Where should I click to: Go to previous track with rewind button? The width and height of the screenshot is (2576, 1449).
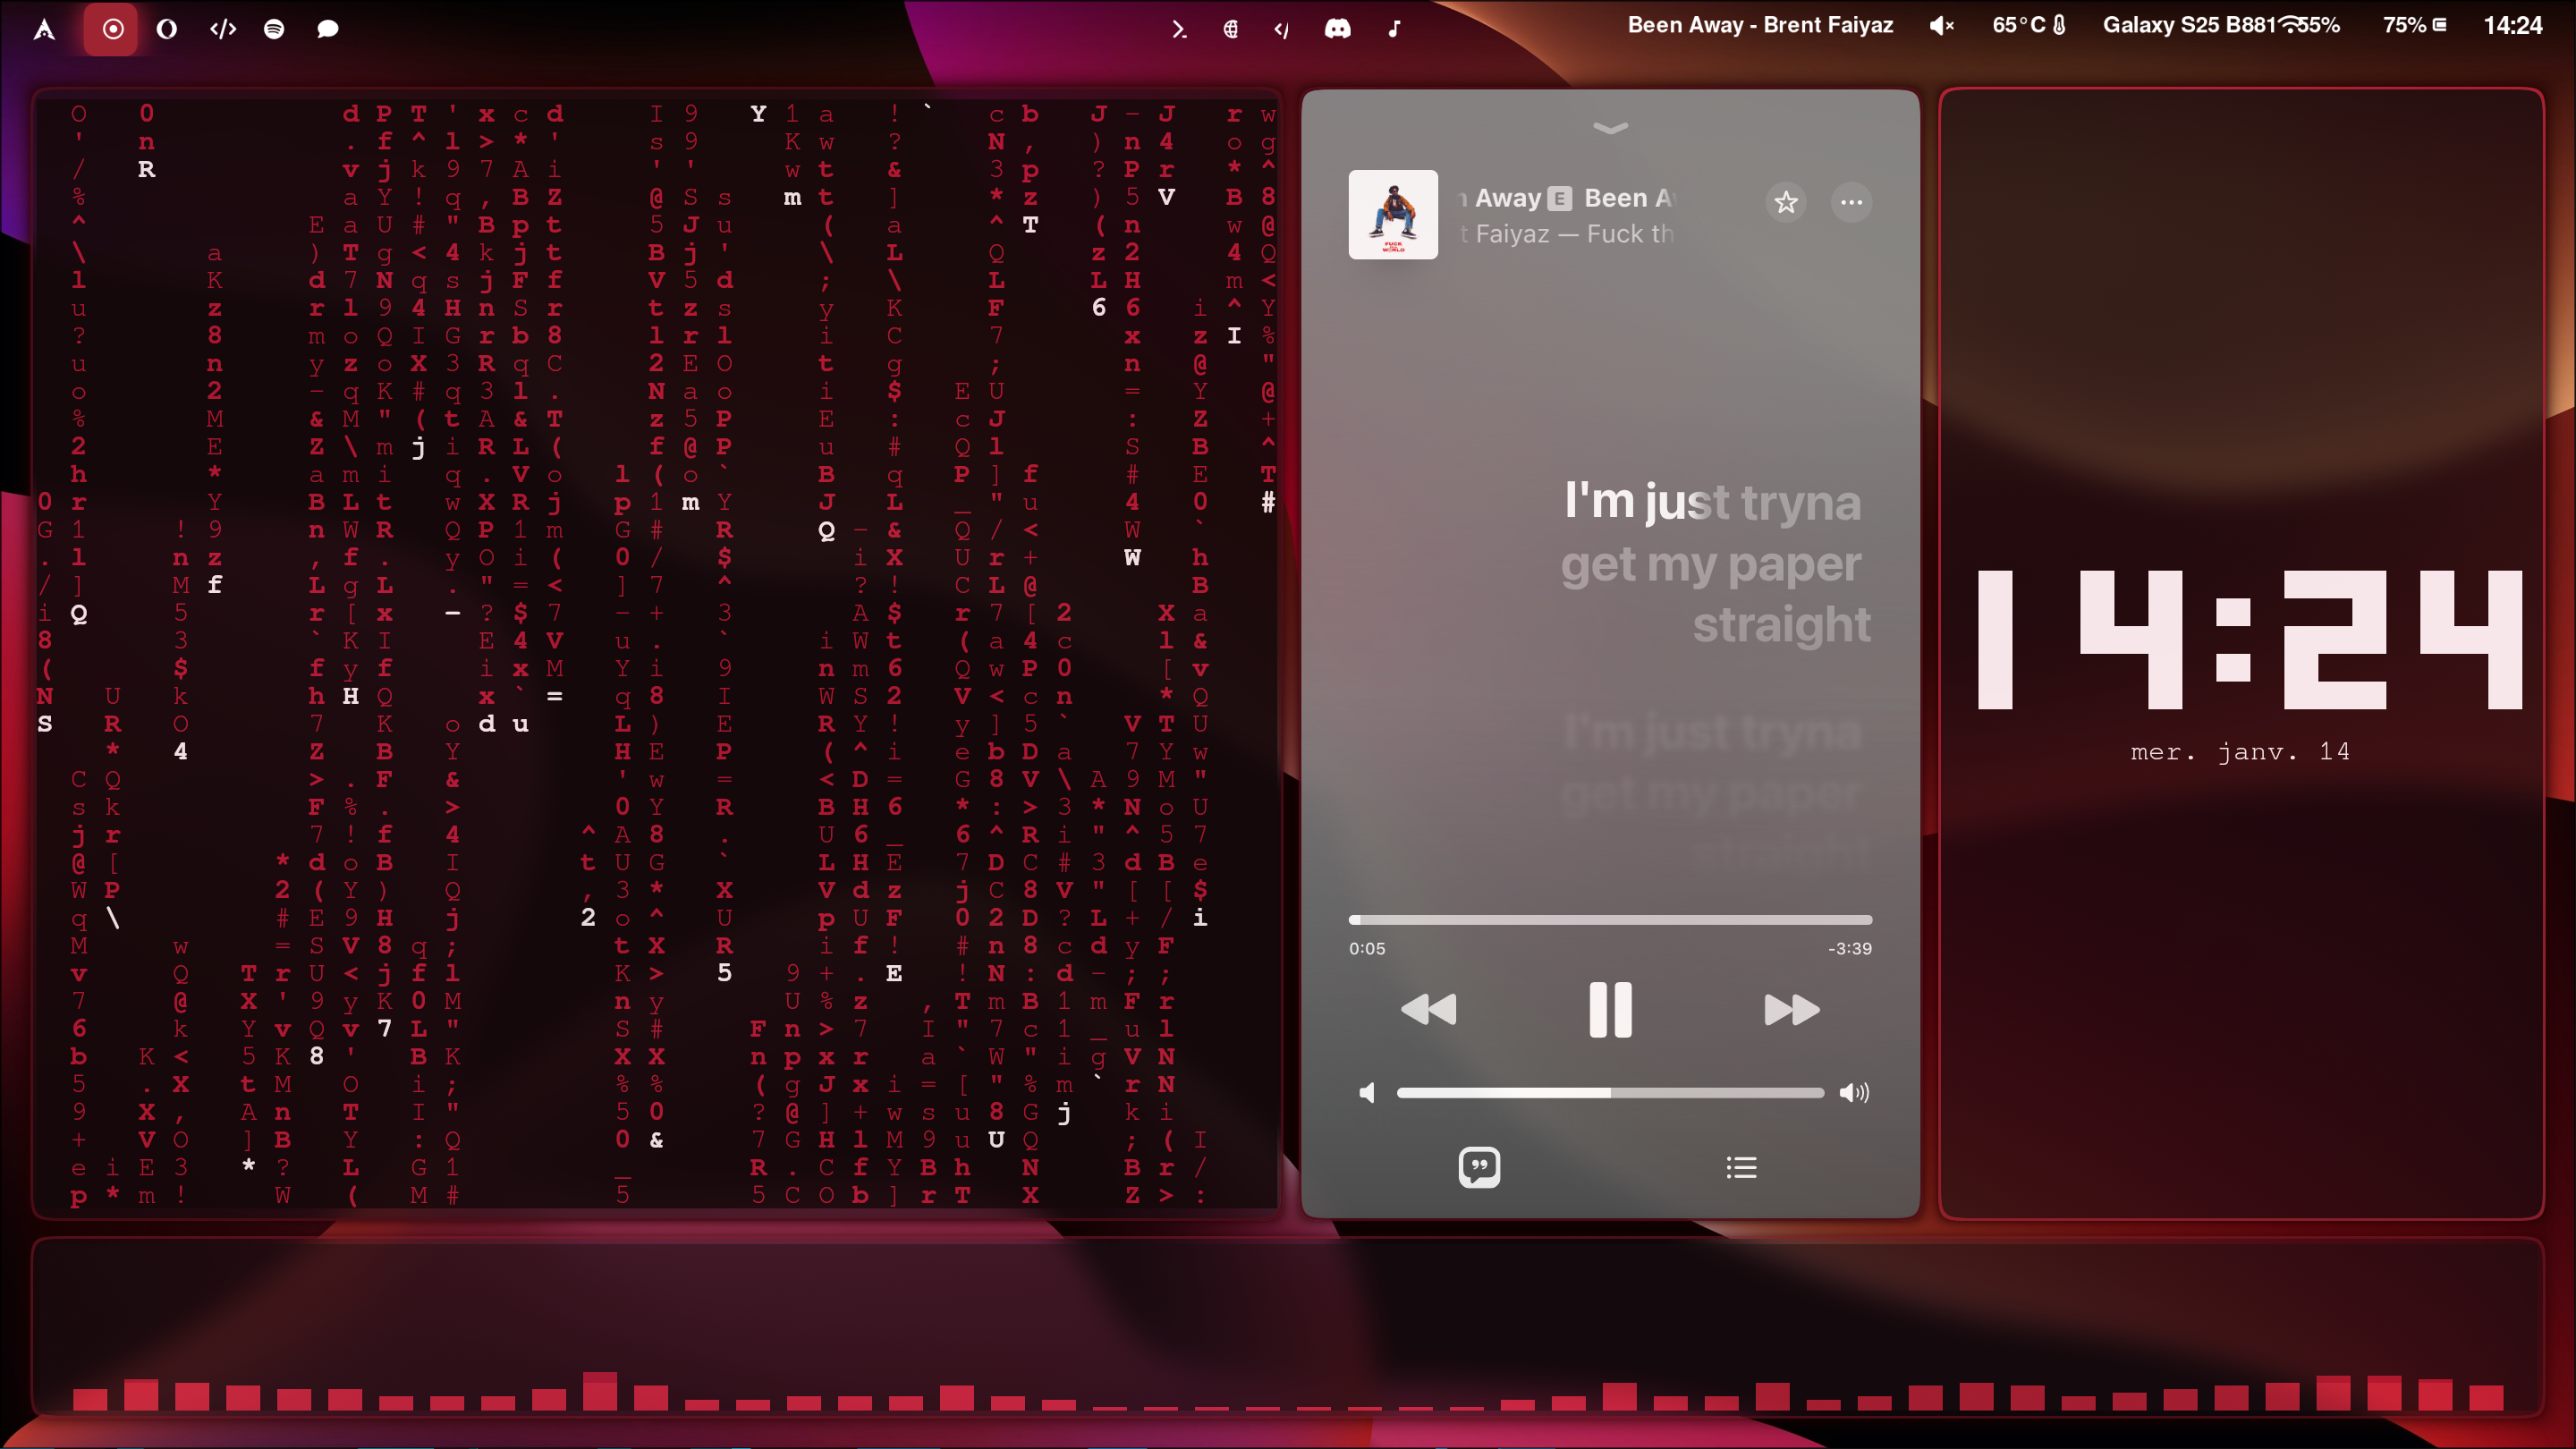click(x=1428, y=1009)
